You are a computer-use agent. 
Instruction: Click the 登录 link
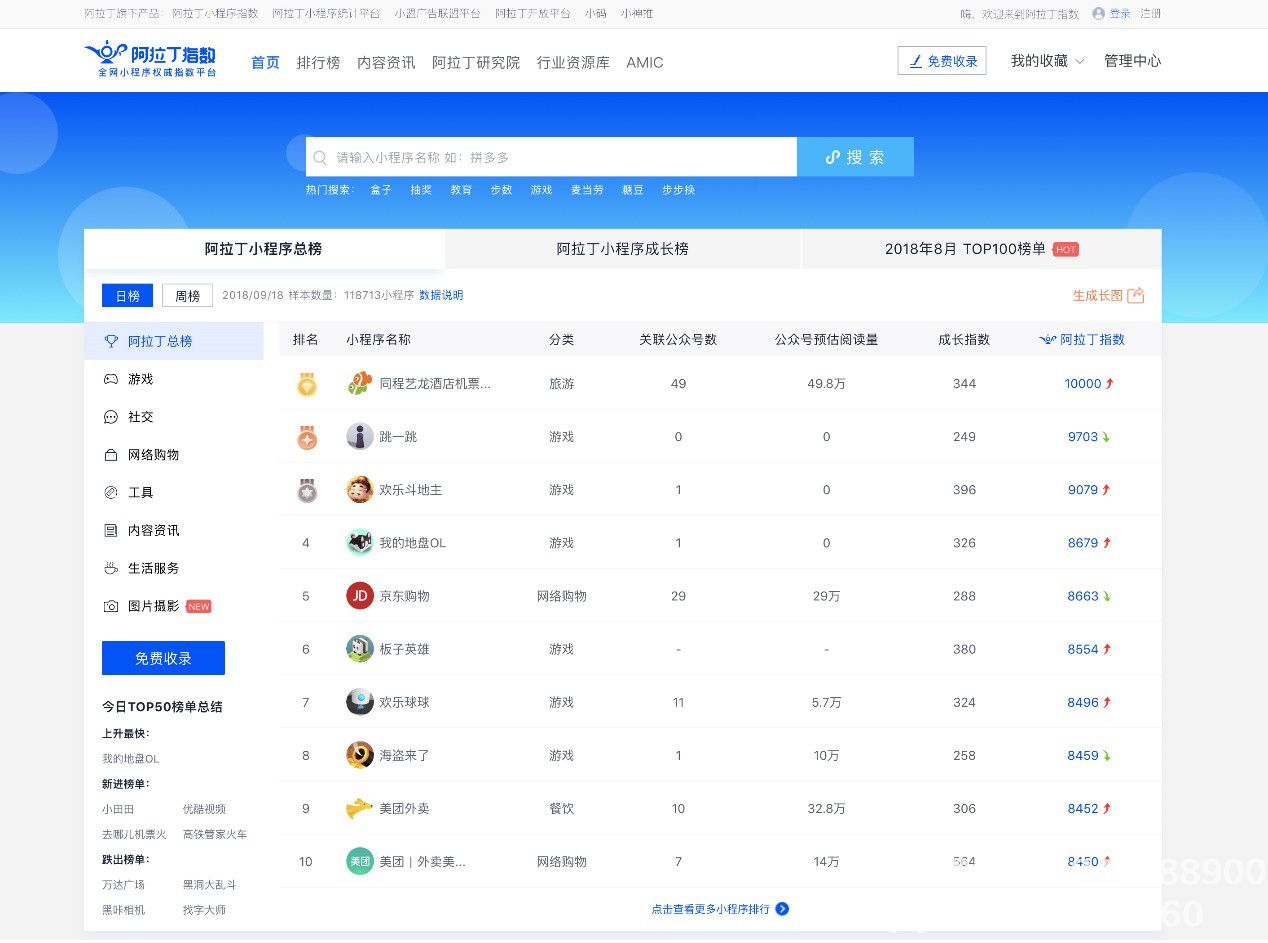pos(1120,14)
